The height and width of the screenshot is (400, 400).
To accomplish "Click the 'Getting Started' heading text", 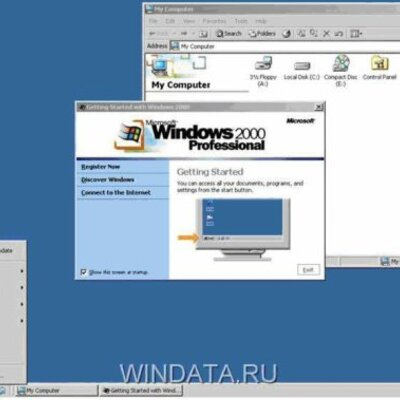I will click(210, 172).
